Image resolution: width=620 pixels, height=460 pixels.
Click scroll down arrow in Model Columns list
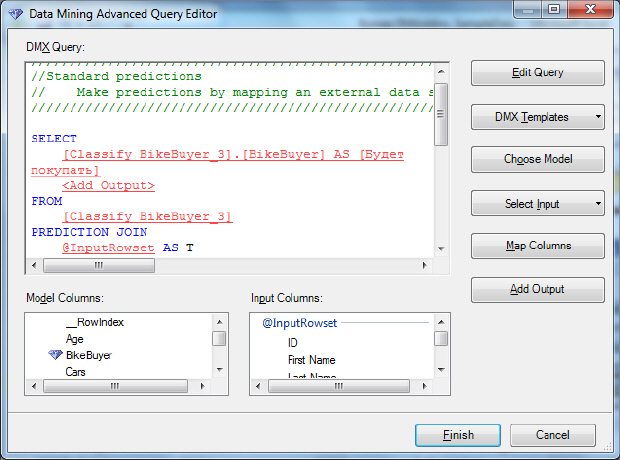220,369
